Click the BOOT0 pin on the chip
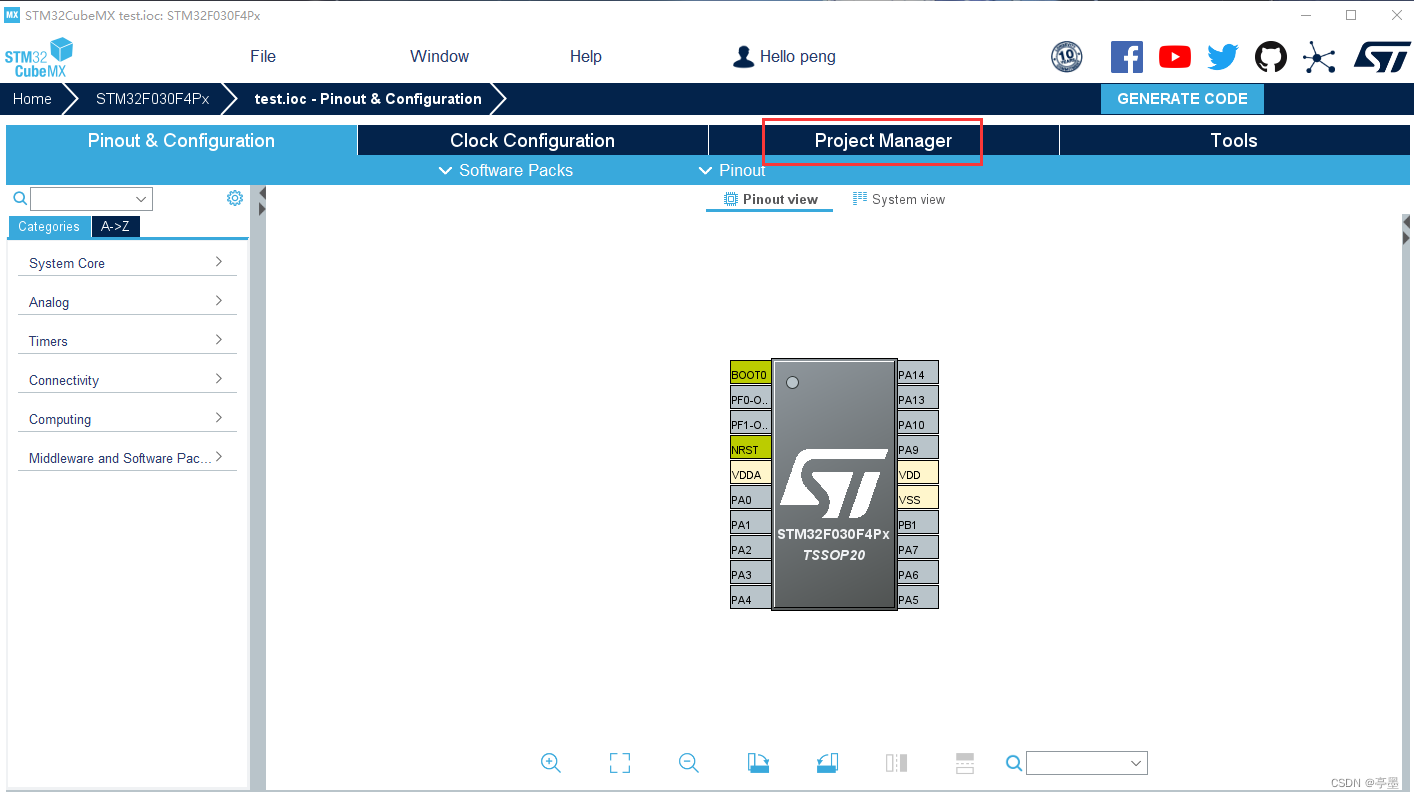 point(751,373)
